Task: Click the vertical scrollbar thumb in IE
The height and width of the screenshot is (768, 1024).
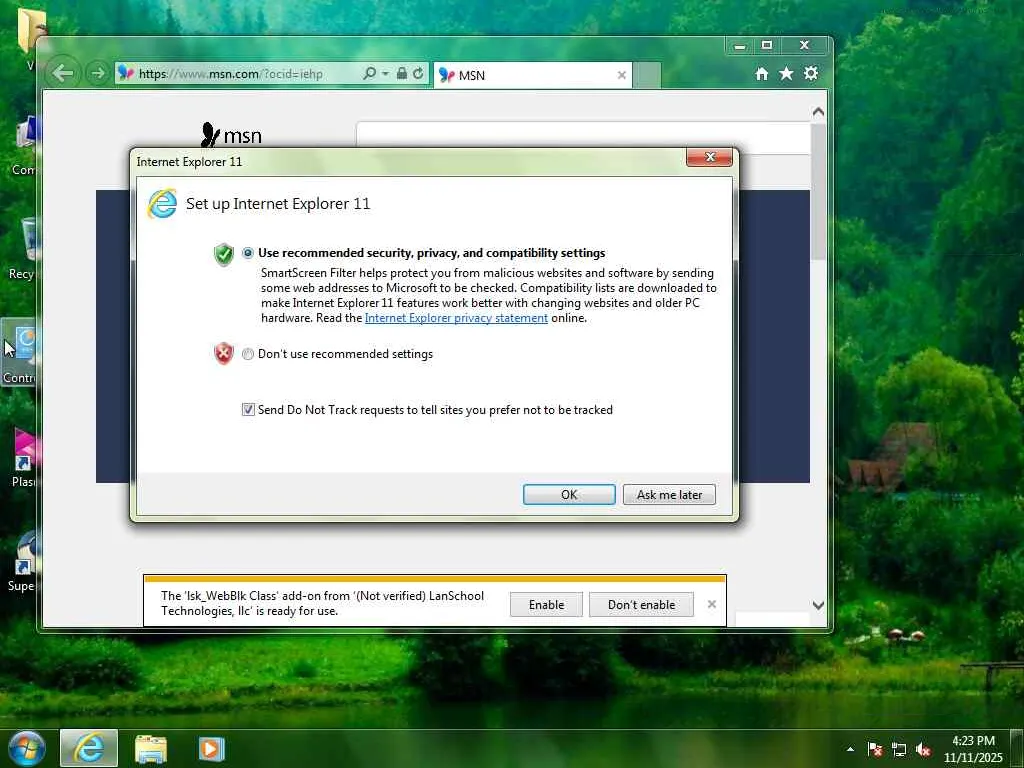Action: [x=818, y=191]
